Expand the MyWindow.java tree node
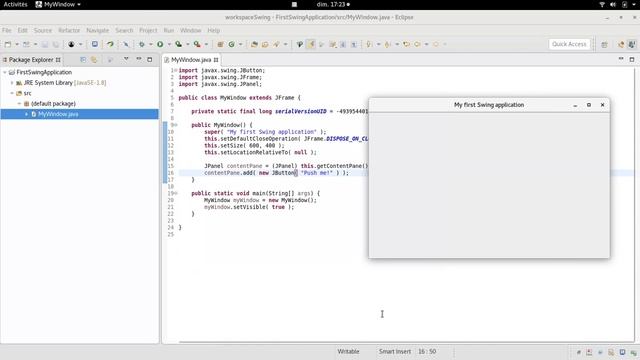The image size is (640, 360). [x=27, y=114]
